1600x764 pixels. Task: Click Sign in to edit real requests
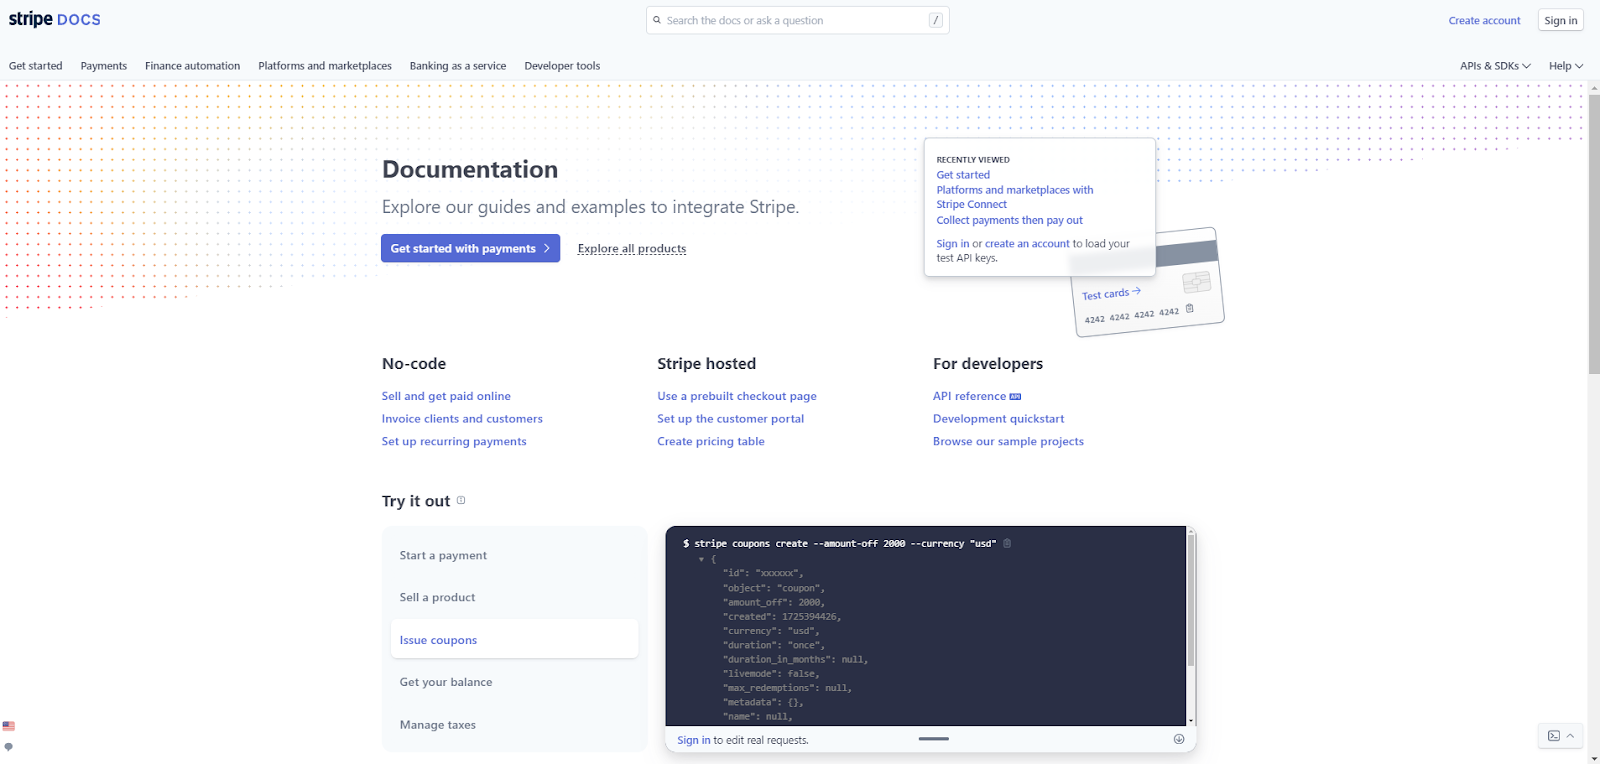[x=694, y=740]
